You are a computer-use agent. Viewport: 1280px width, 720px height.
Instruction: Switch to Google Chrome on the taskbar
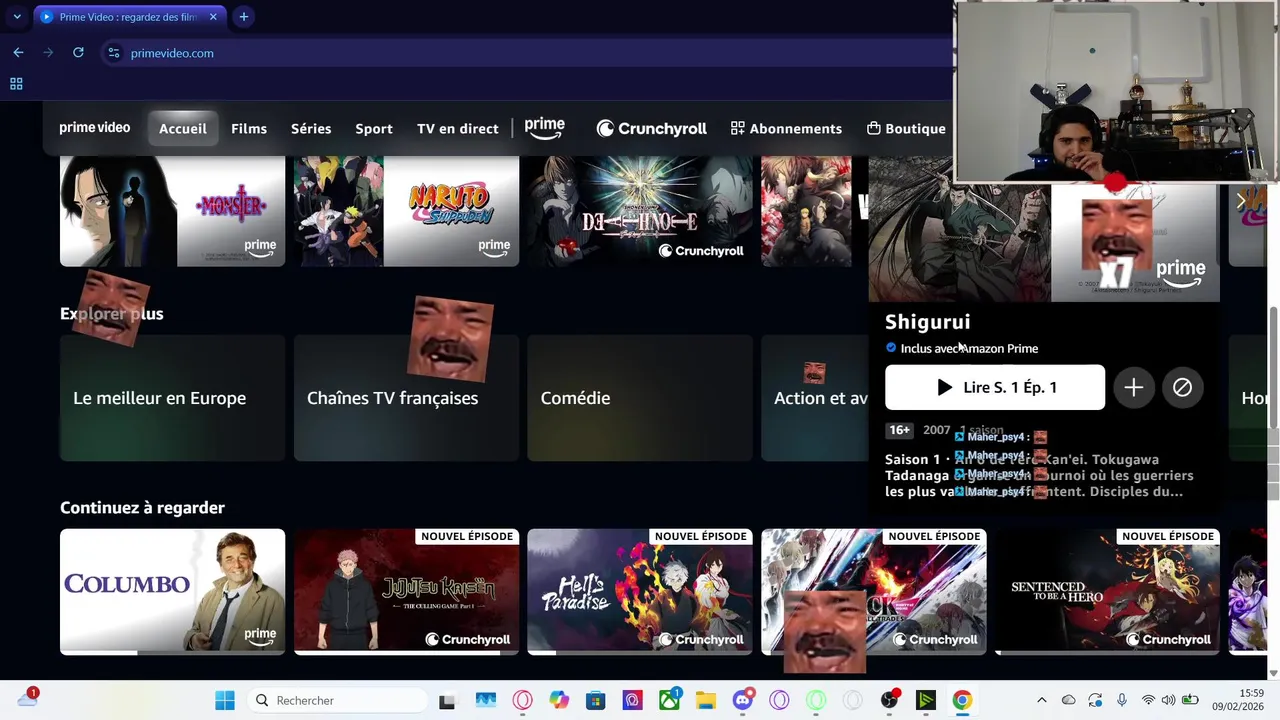tap(962, 700)
